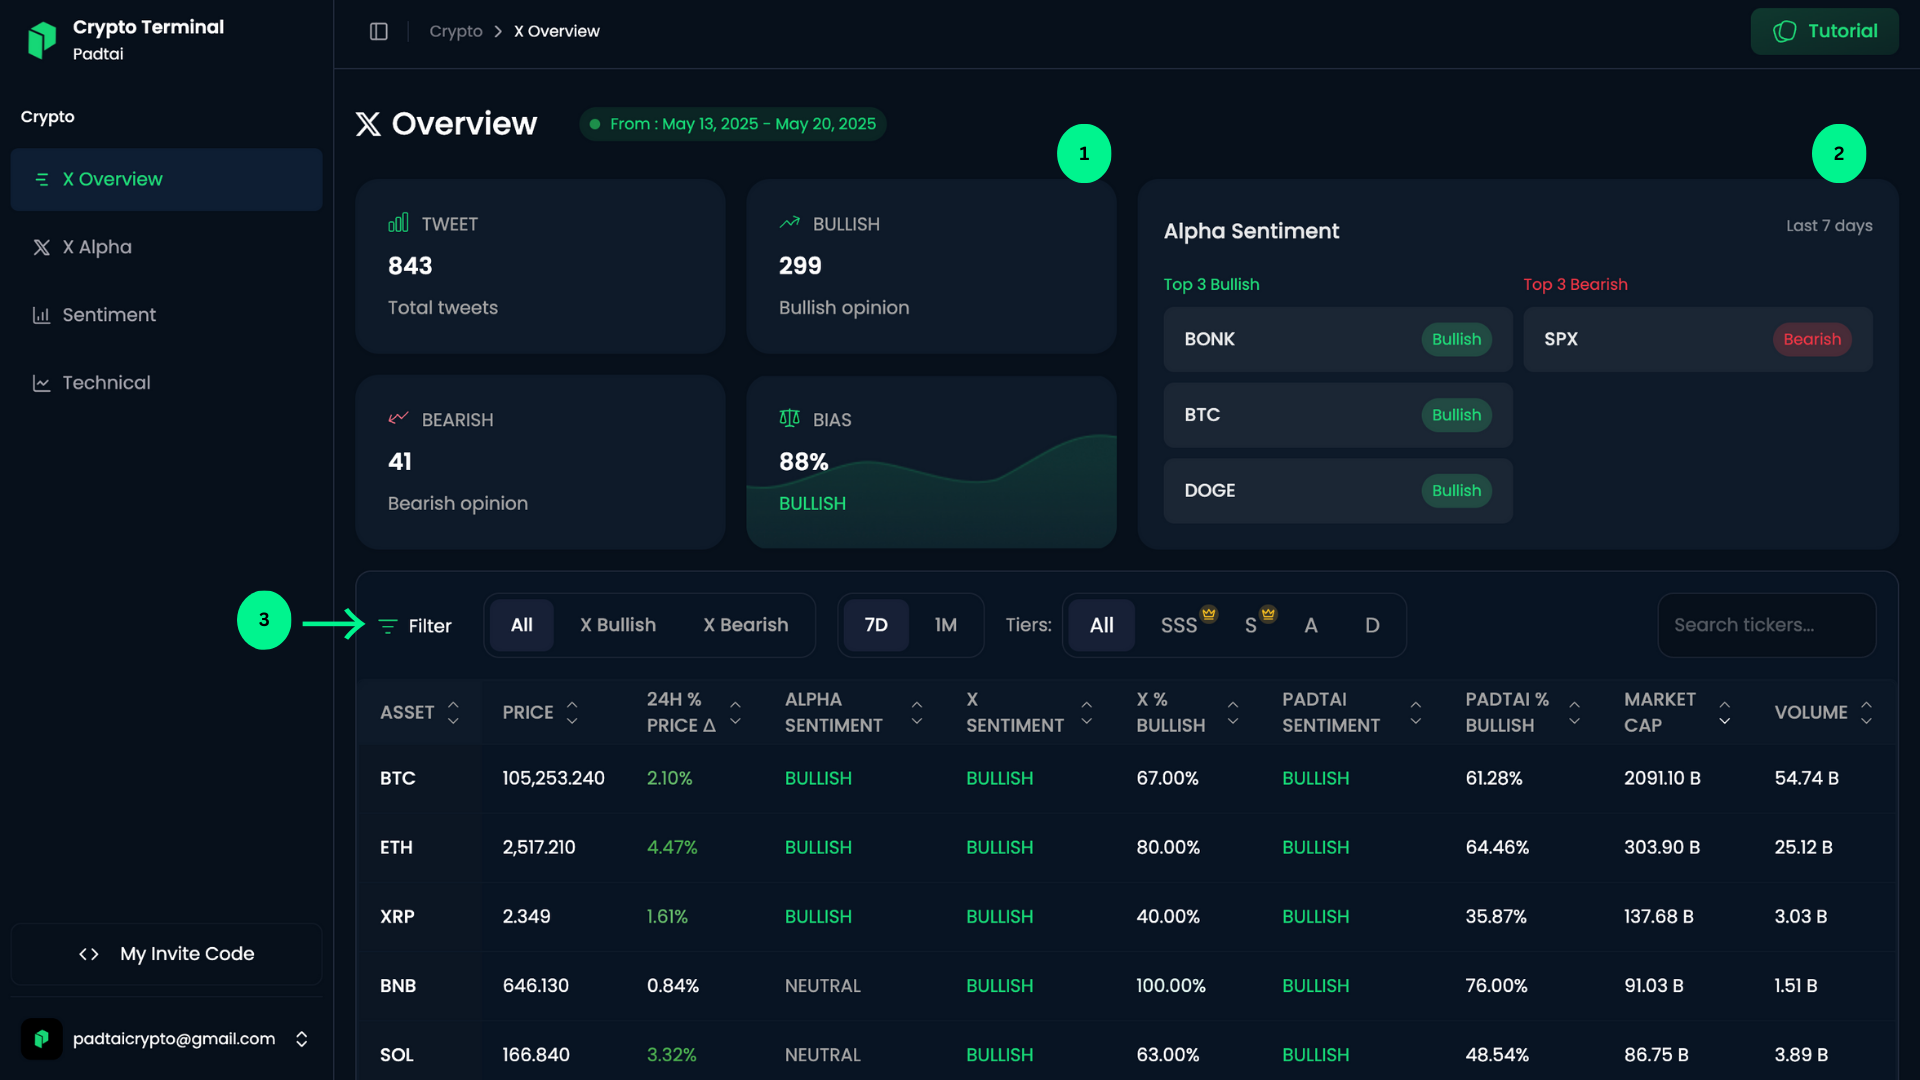The height and width of the screenshot is (1080, 1920).
Task: Switch time range to 1M
Action: click(x=945, y=625)
